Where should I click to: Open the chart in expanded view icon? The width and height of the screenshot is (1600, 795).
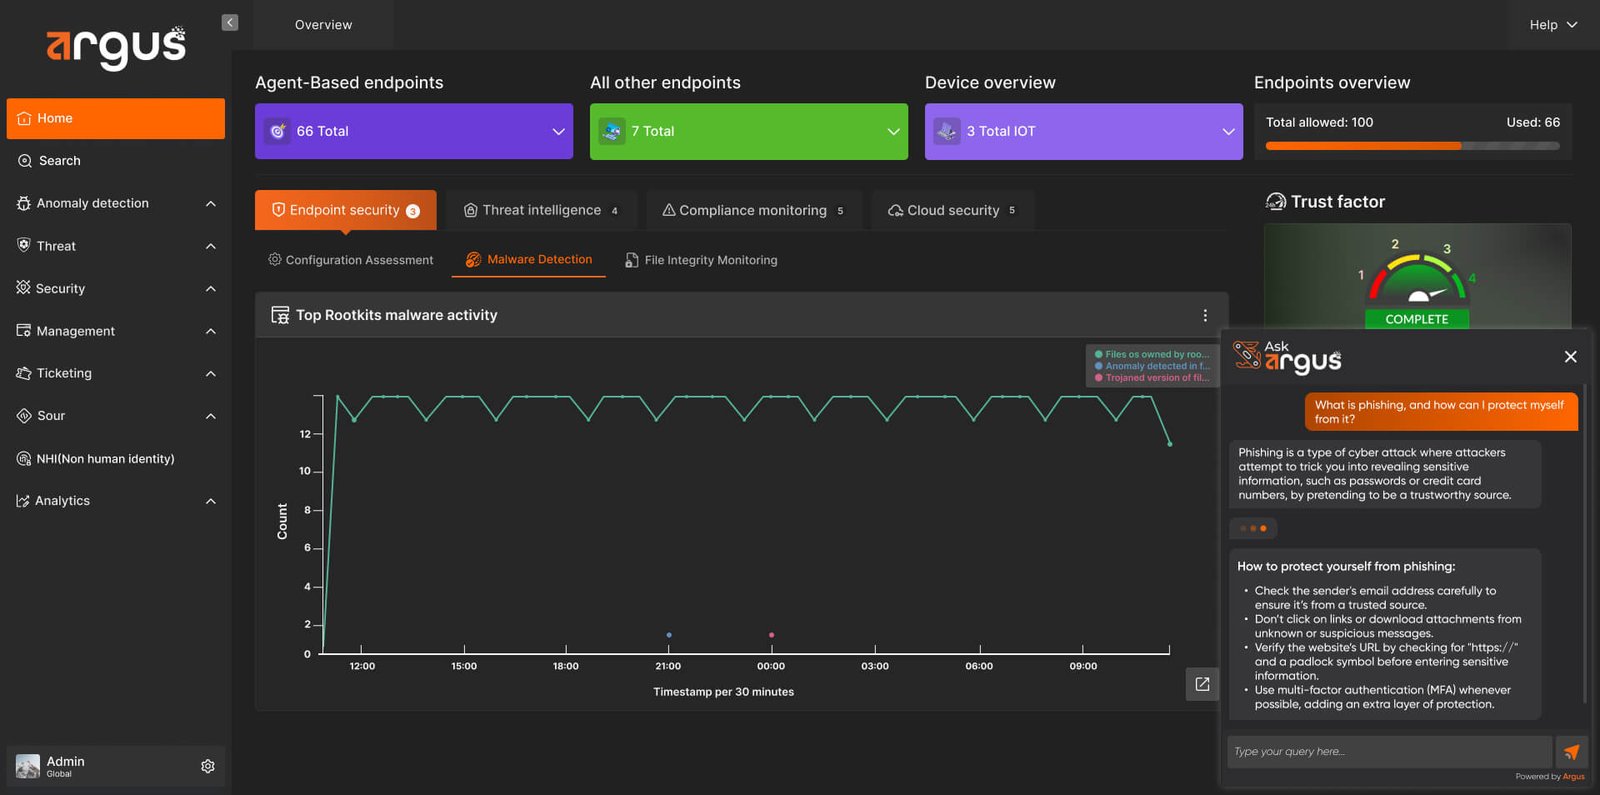click(x=1202, y=684)
